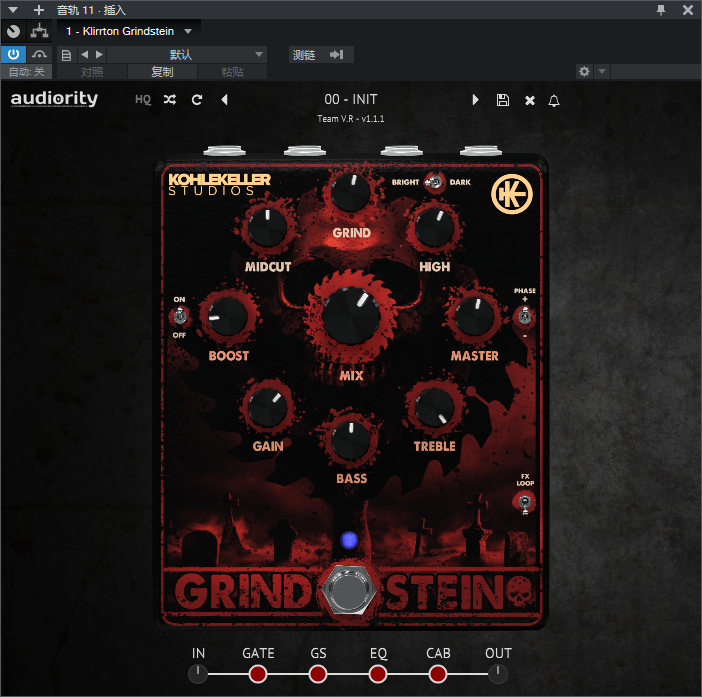The height and width of the screenshot is (697, 702).
Task: Adjust the HIGH knob
Action: pyautogui.click(x=434, y=228)
